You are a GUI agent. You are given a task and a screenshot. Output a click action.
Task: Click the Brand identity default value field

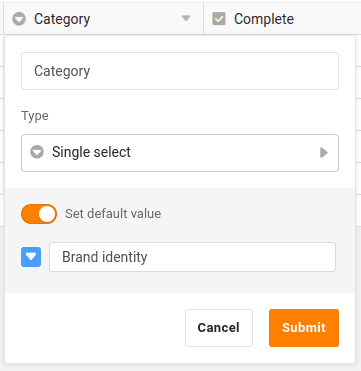192,257
